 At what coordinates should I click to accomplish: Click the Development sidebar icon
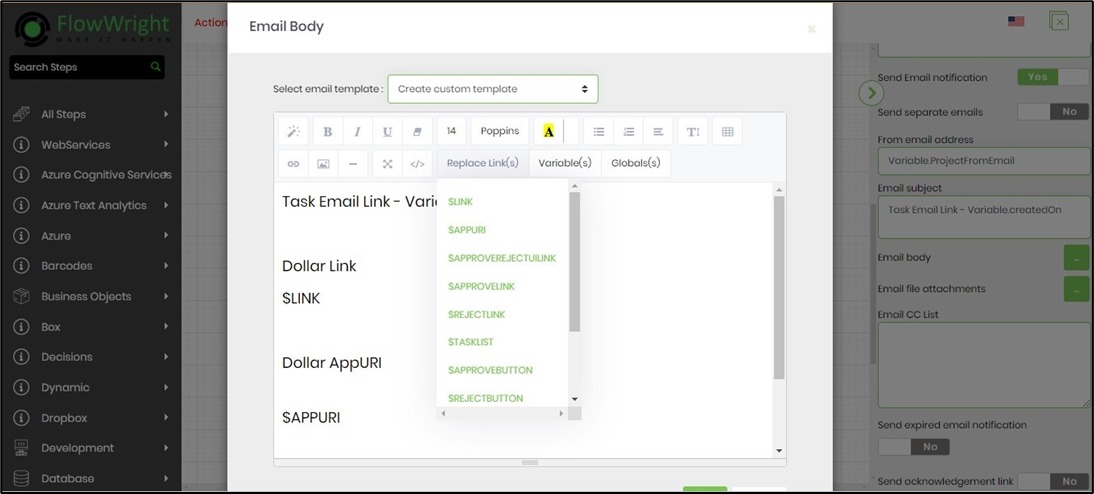(21, 447)
